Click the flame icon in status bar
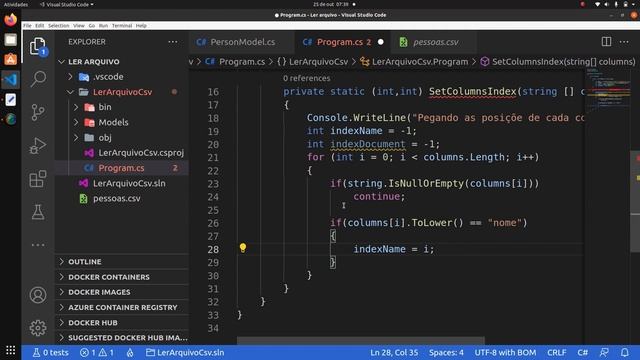 coord(130,352)
